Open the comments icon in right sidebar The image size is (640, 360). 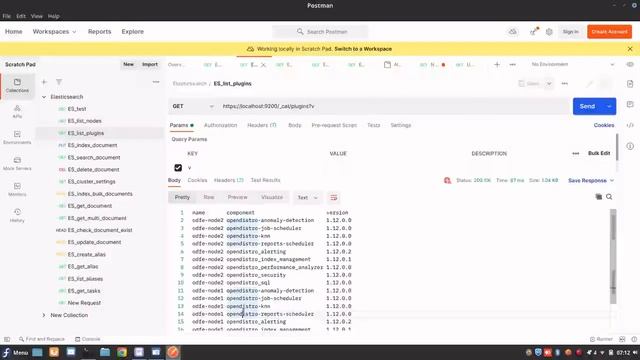pos(630,104)
